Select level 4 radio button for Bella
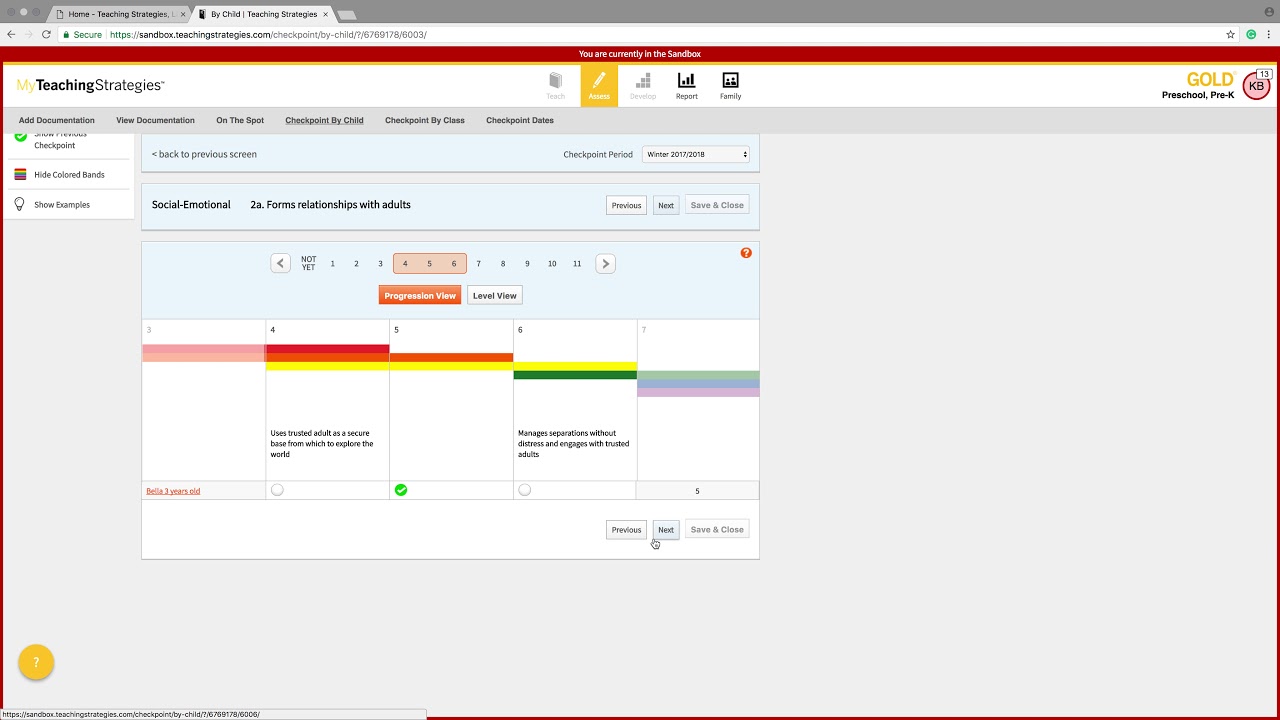Screen dimensions: 1280x720 tap(277, 490)
